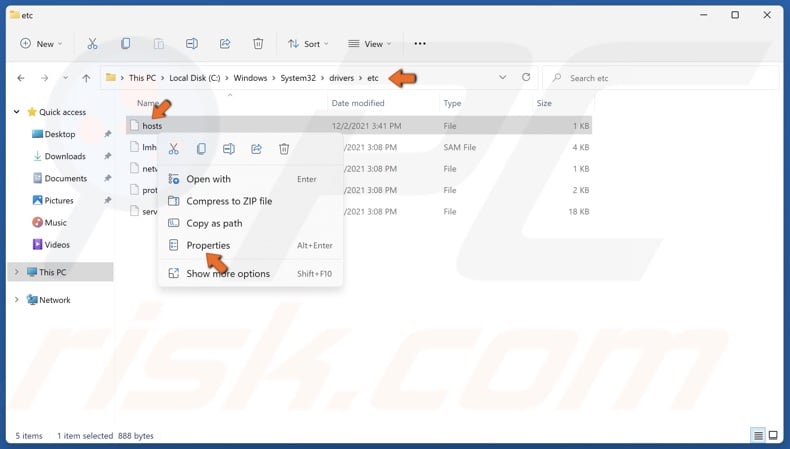Click Local Disk (C:) in the breadcrumb

coord(194,78)
